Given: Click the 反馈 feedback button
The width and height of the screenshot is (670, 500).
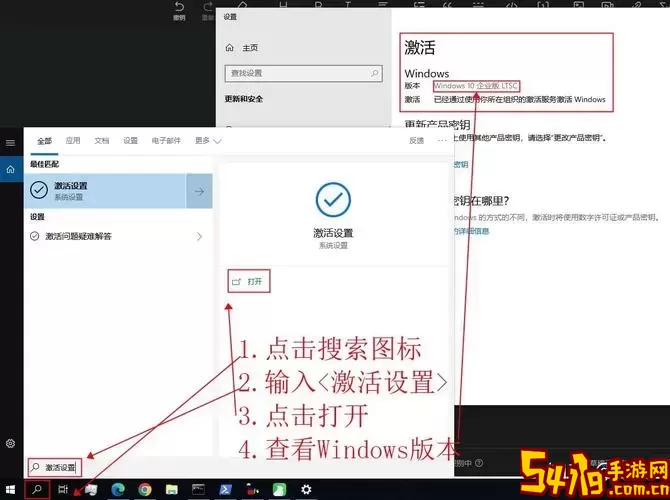Looking at the screenshot, I should [417, 140].
